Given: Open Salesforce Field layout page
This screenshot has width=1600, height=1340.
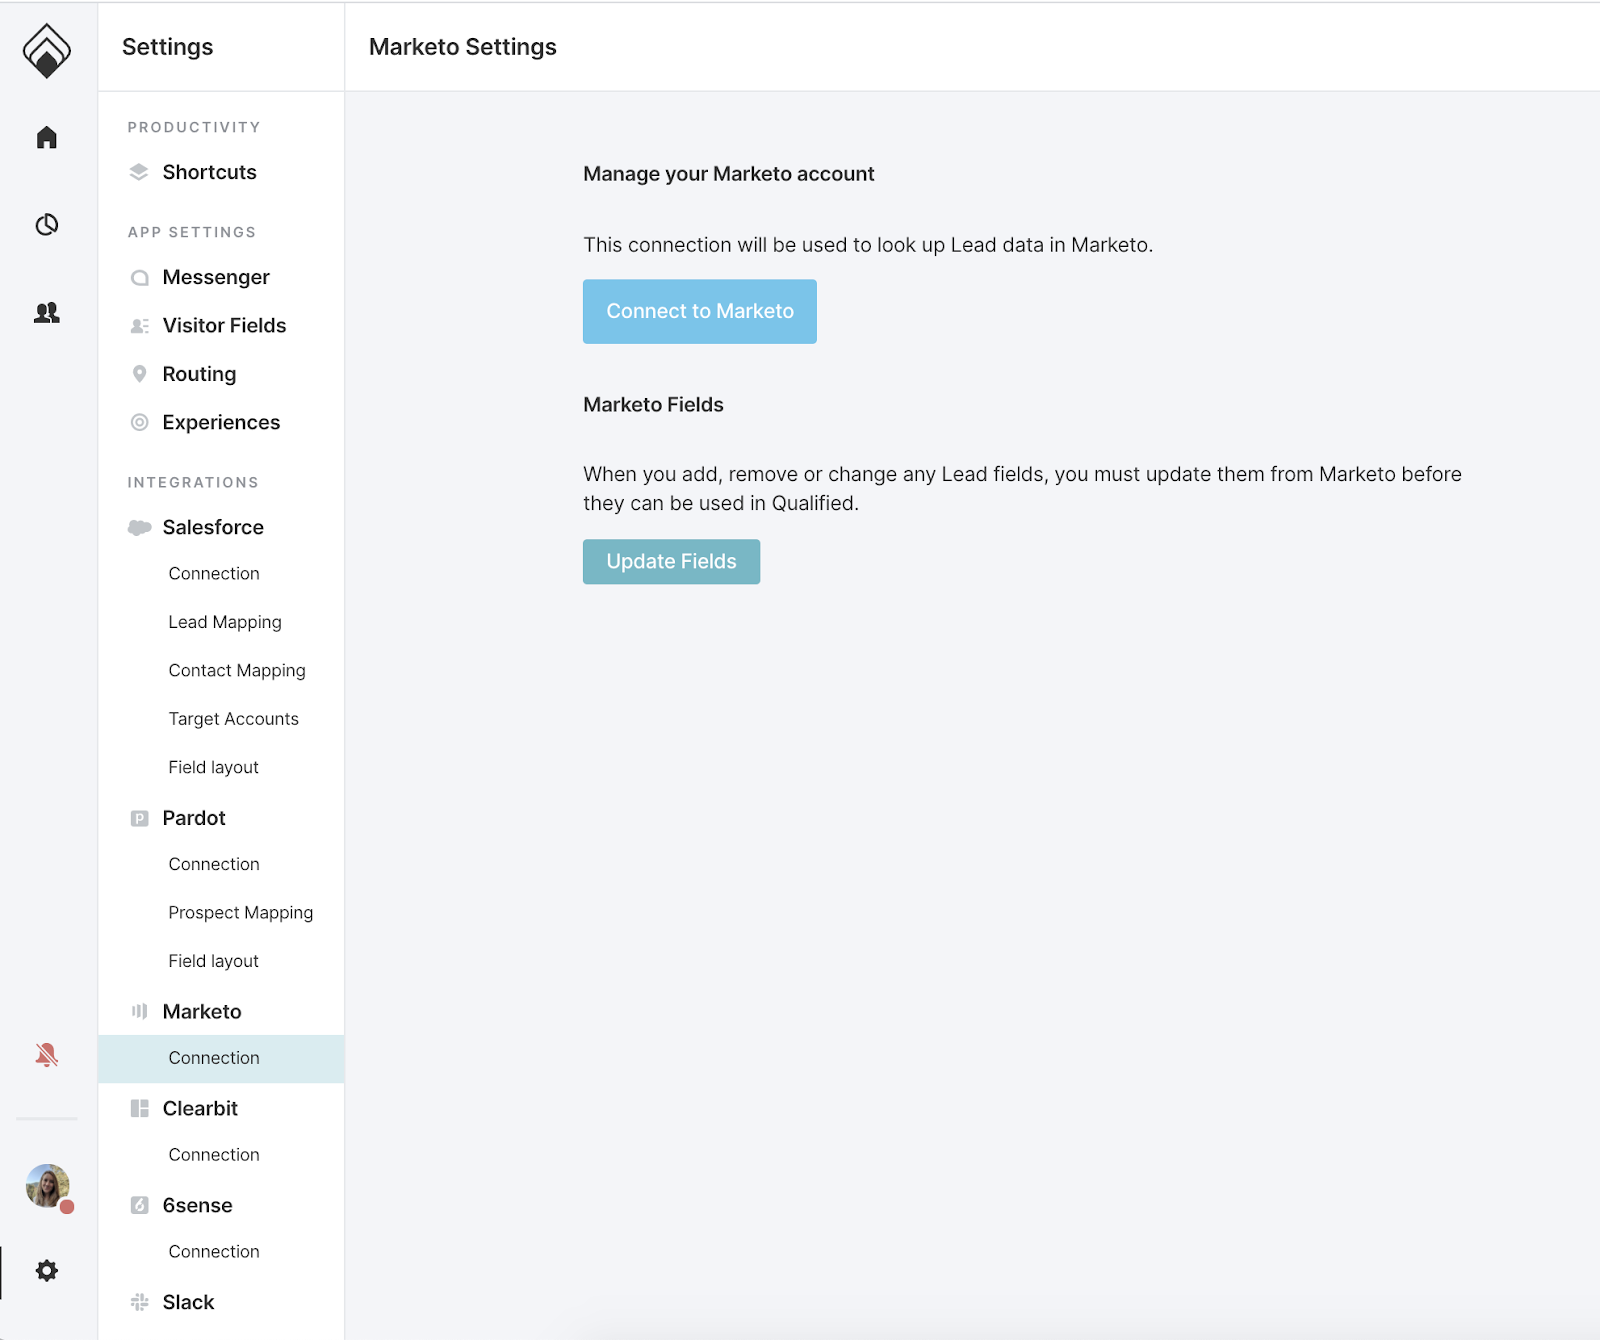Looking at the screenshot, I should click(213, 767).
